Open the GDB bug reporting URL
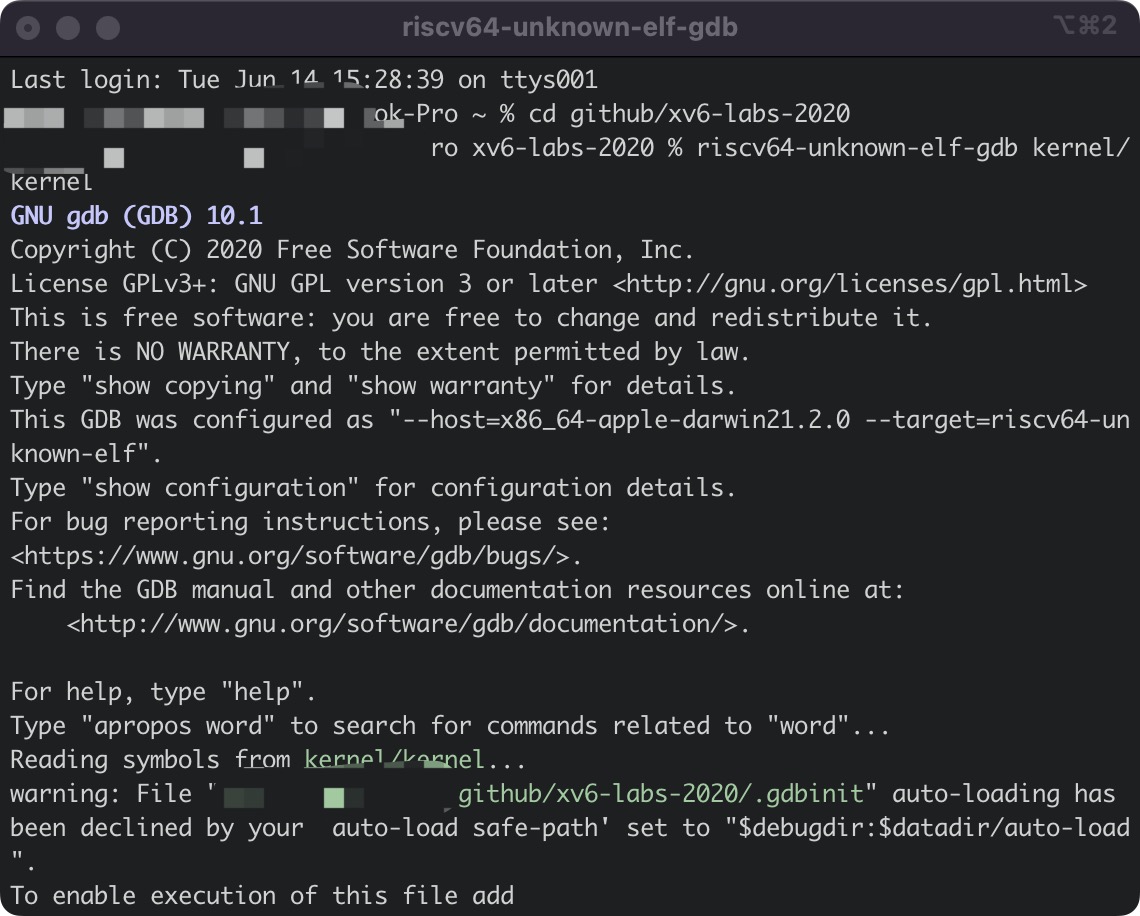The image size is (1140, 916). pos(295,556)
